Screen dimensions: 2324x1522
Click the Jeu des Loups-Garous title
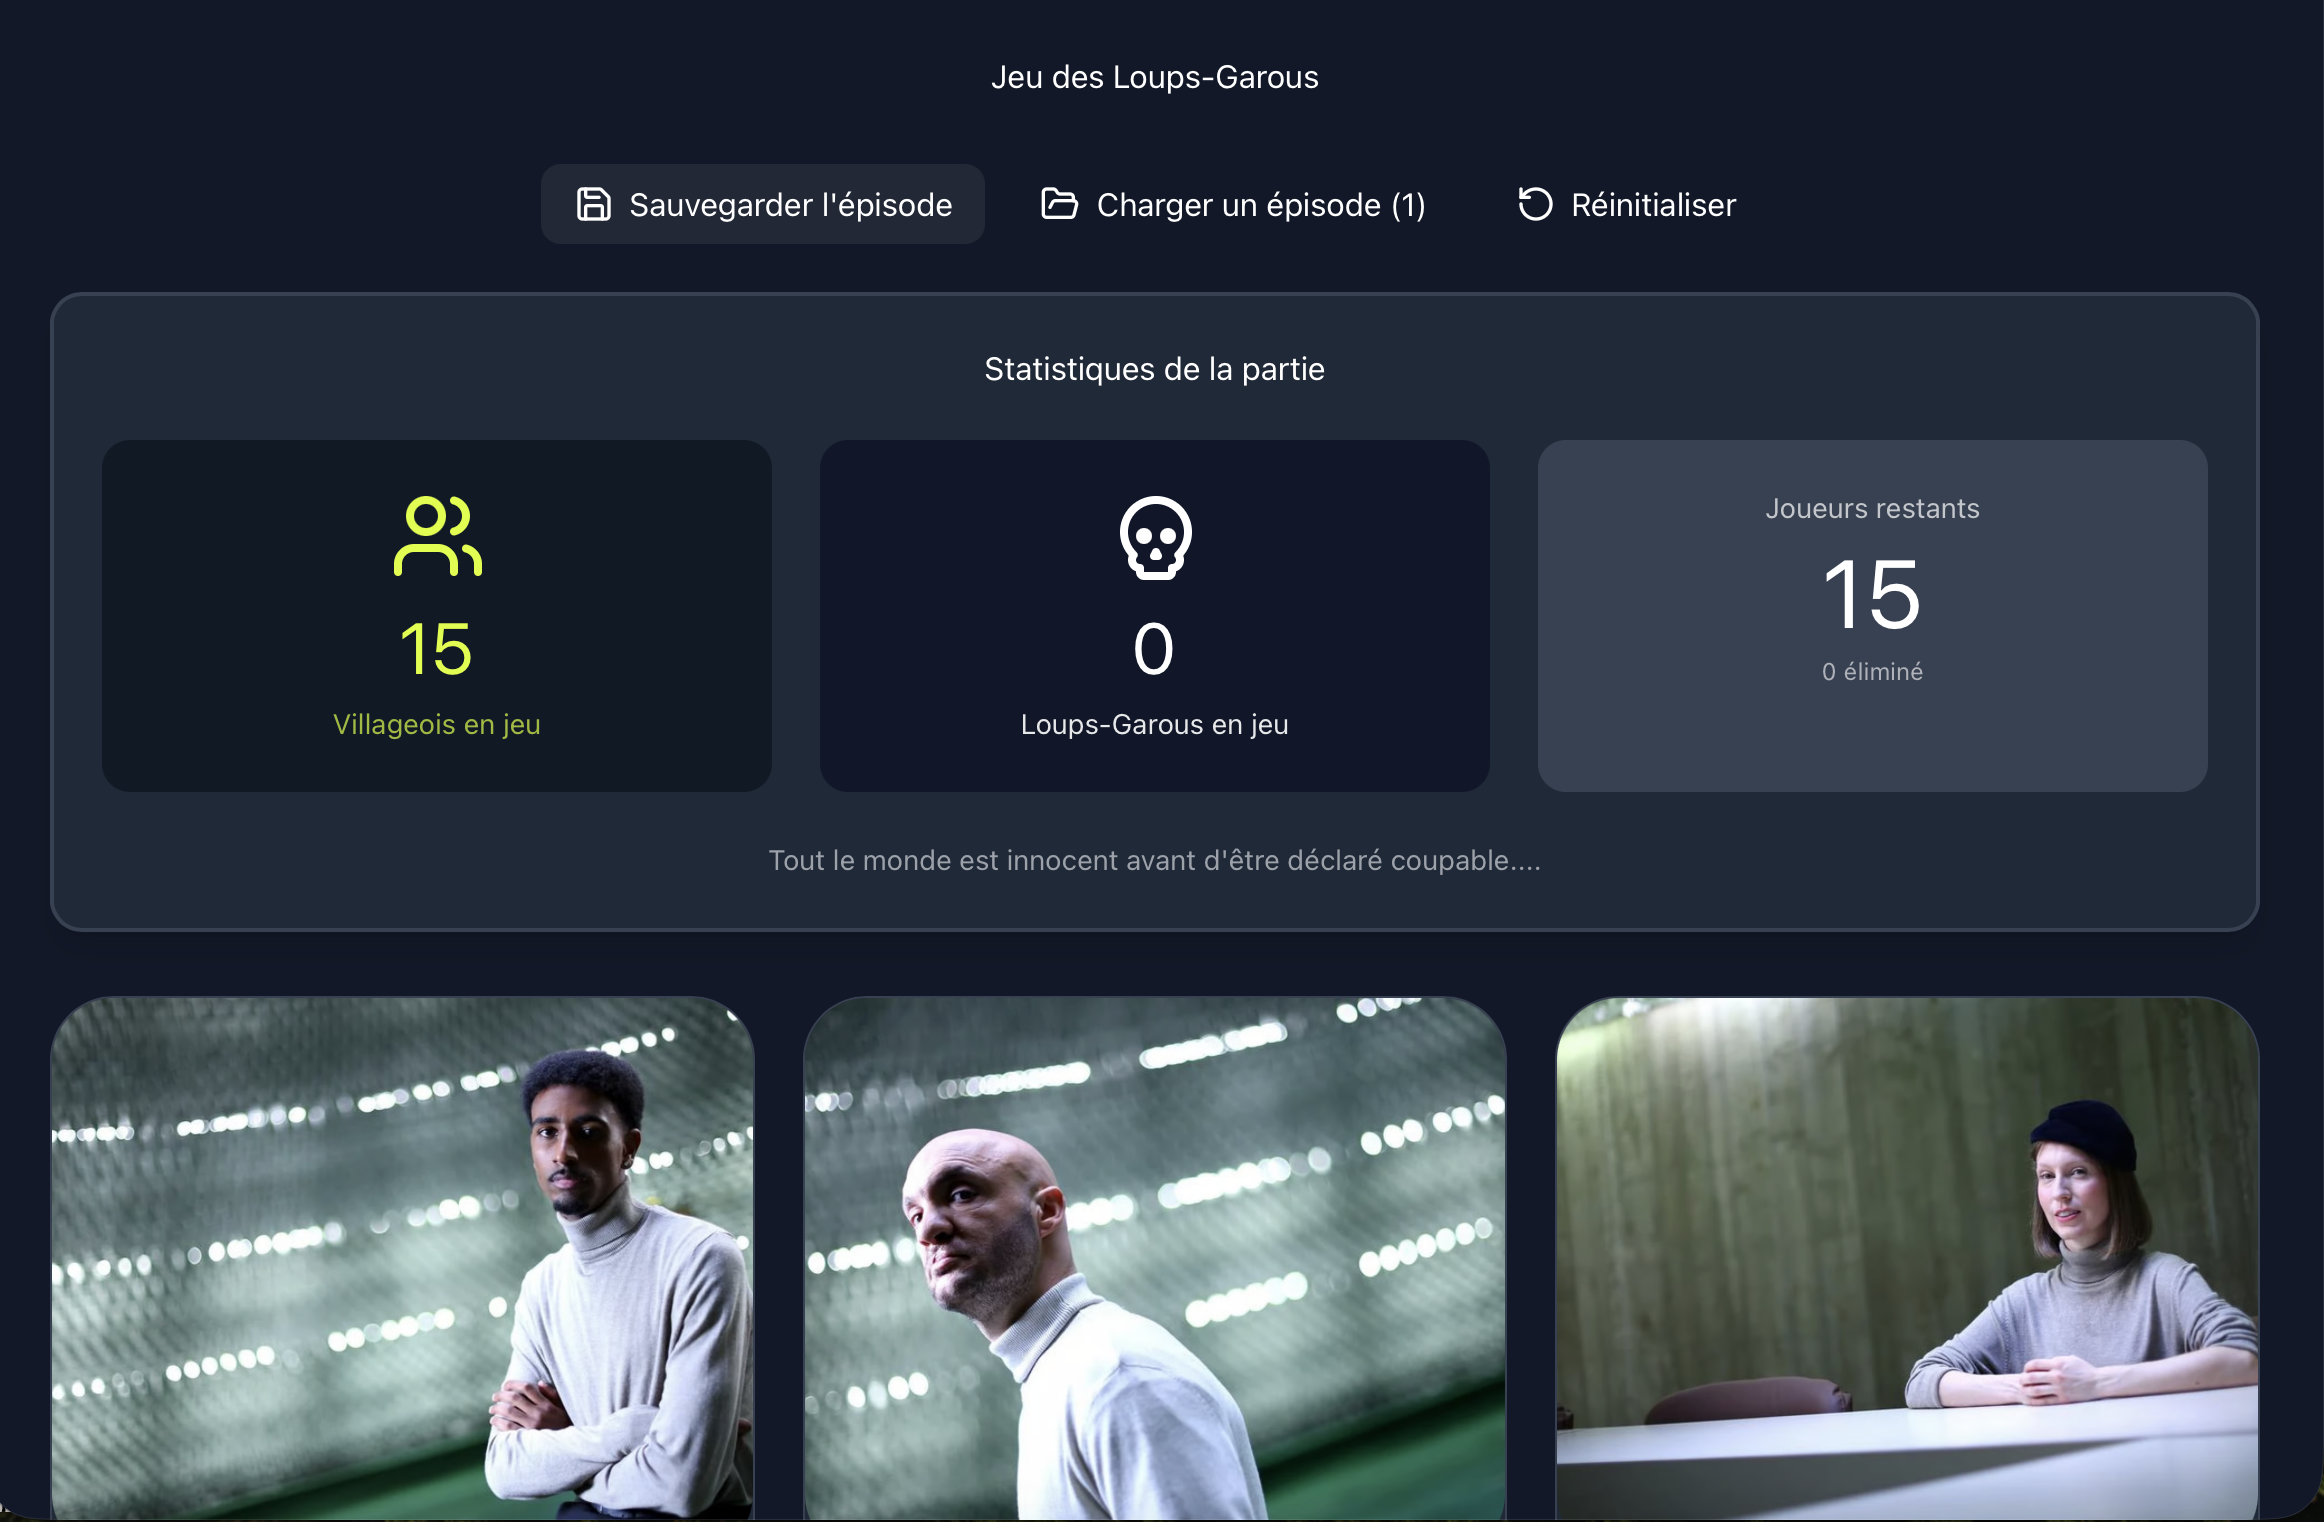click(1155, 77)
